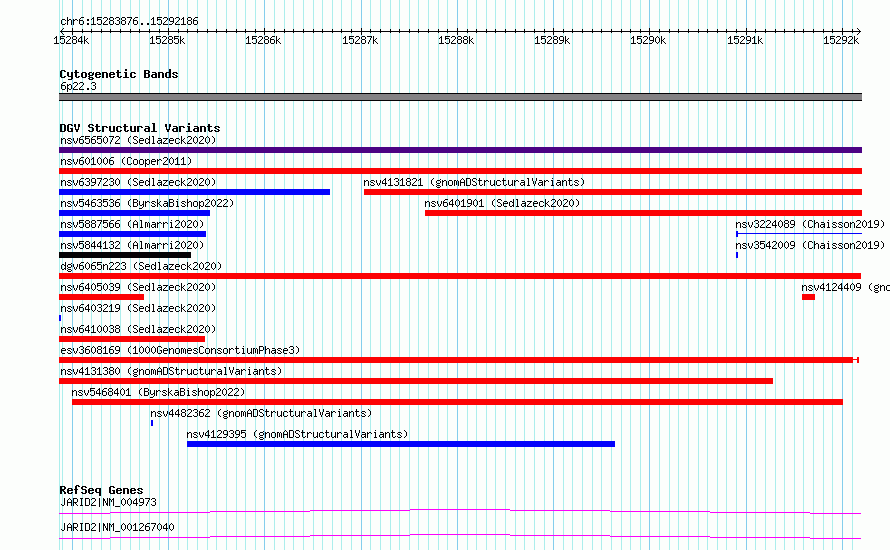Select the thin blue nsv3224089 variant line
This screenshot has width=890, height=550.
[x=799, y=234]
